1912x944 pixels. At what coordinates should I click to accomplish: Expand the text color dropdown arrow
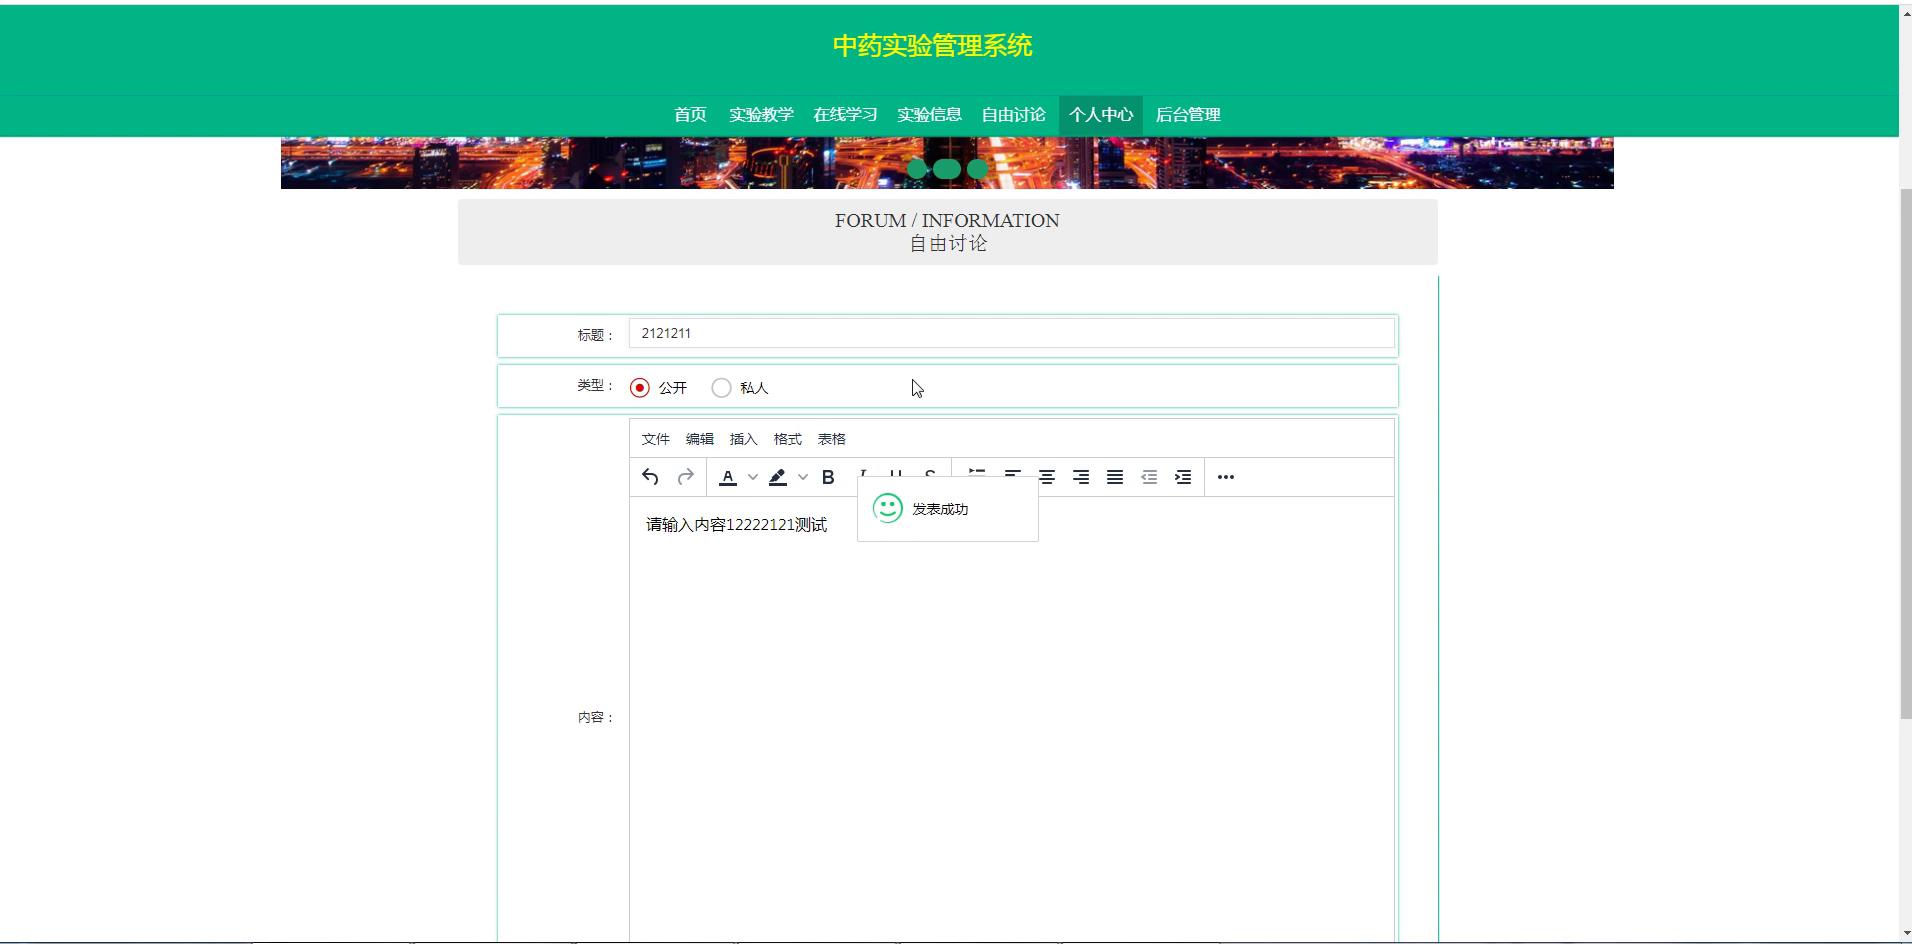coord(753,477)
